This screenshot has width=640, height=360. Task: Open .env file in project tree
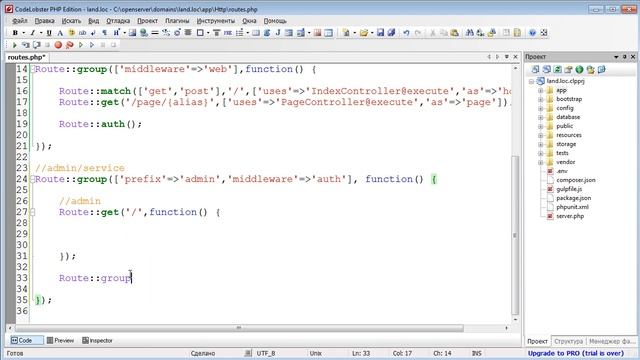coord(562,171)
